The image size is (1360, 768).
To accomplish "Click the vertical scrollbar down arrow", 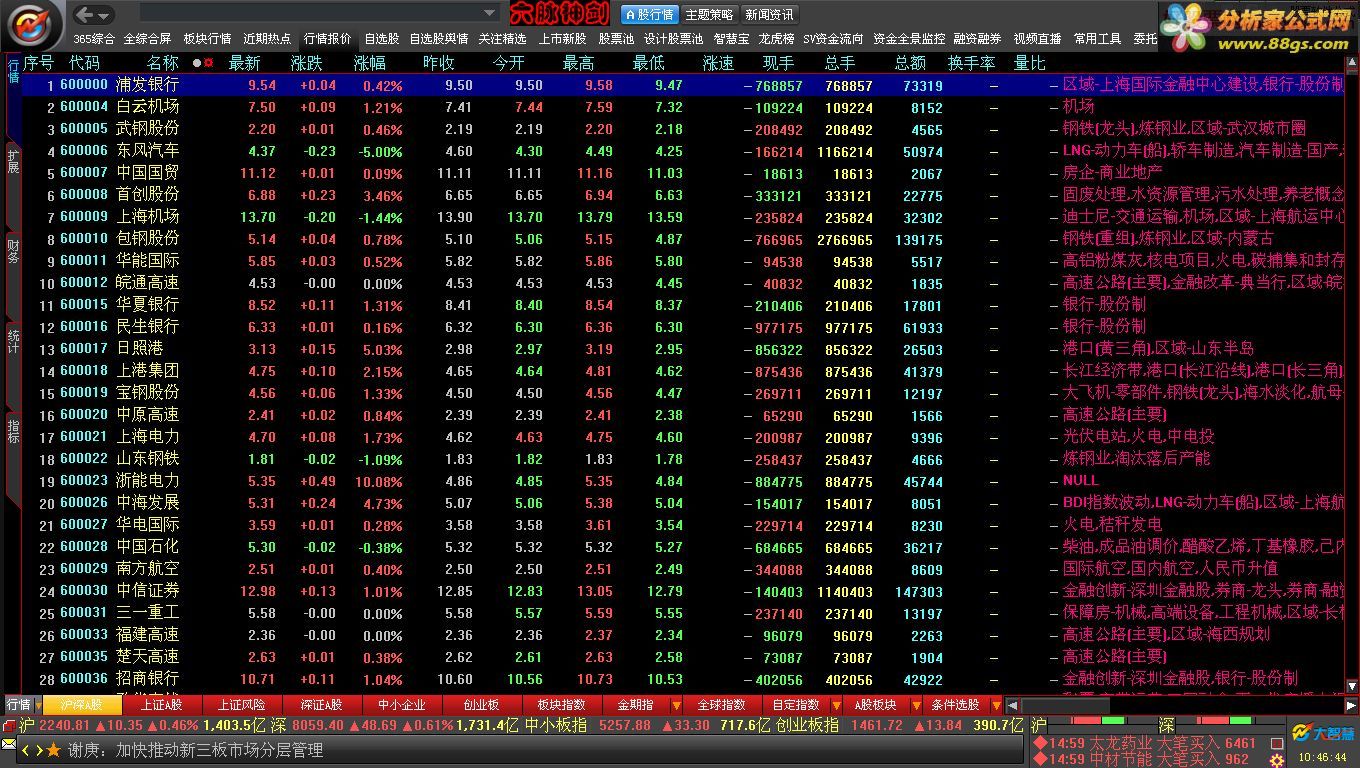I will pos(1353,687).
